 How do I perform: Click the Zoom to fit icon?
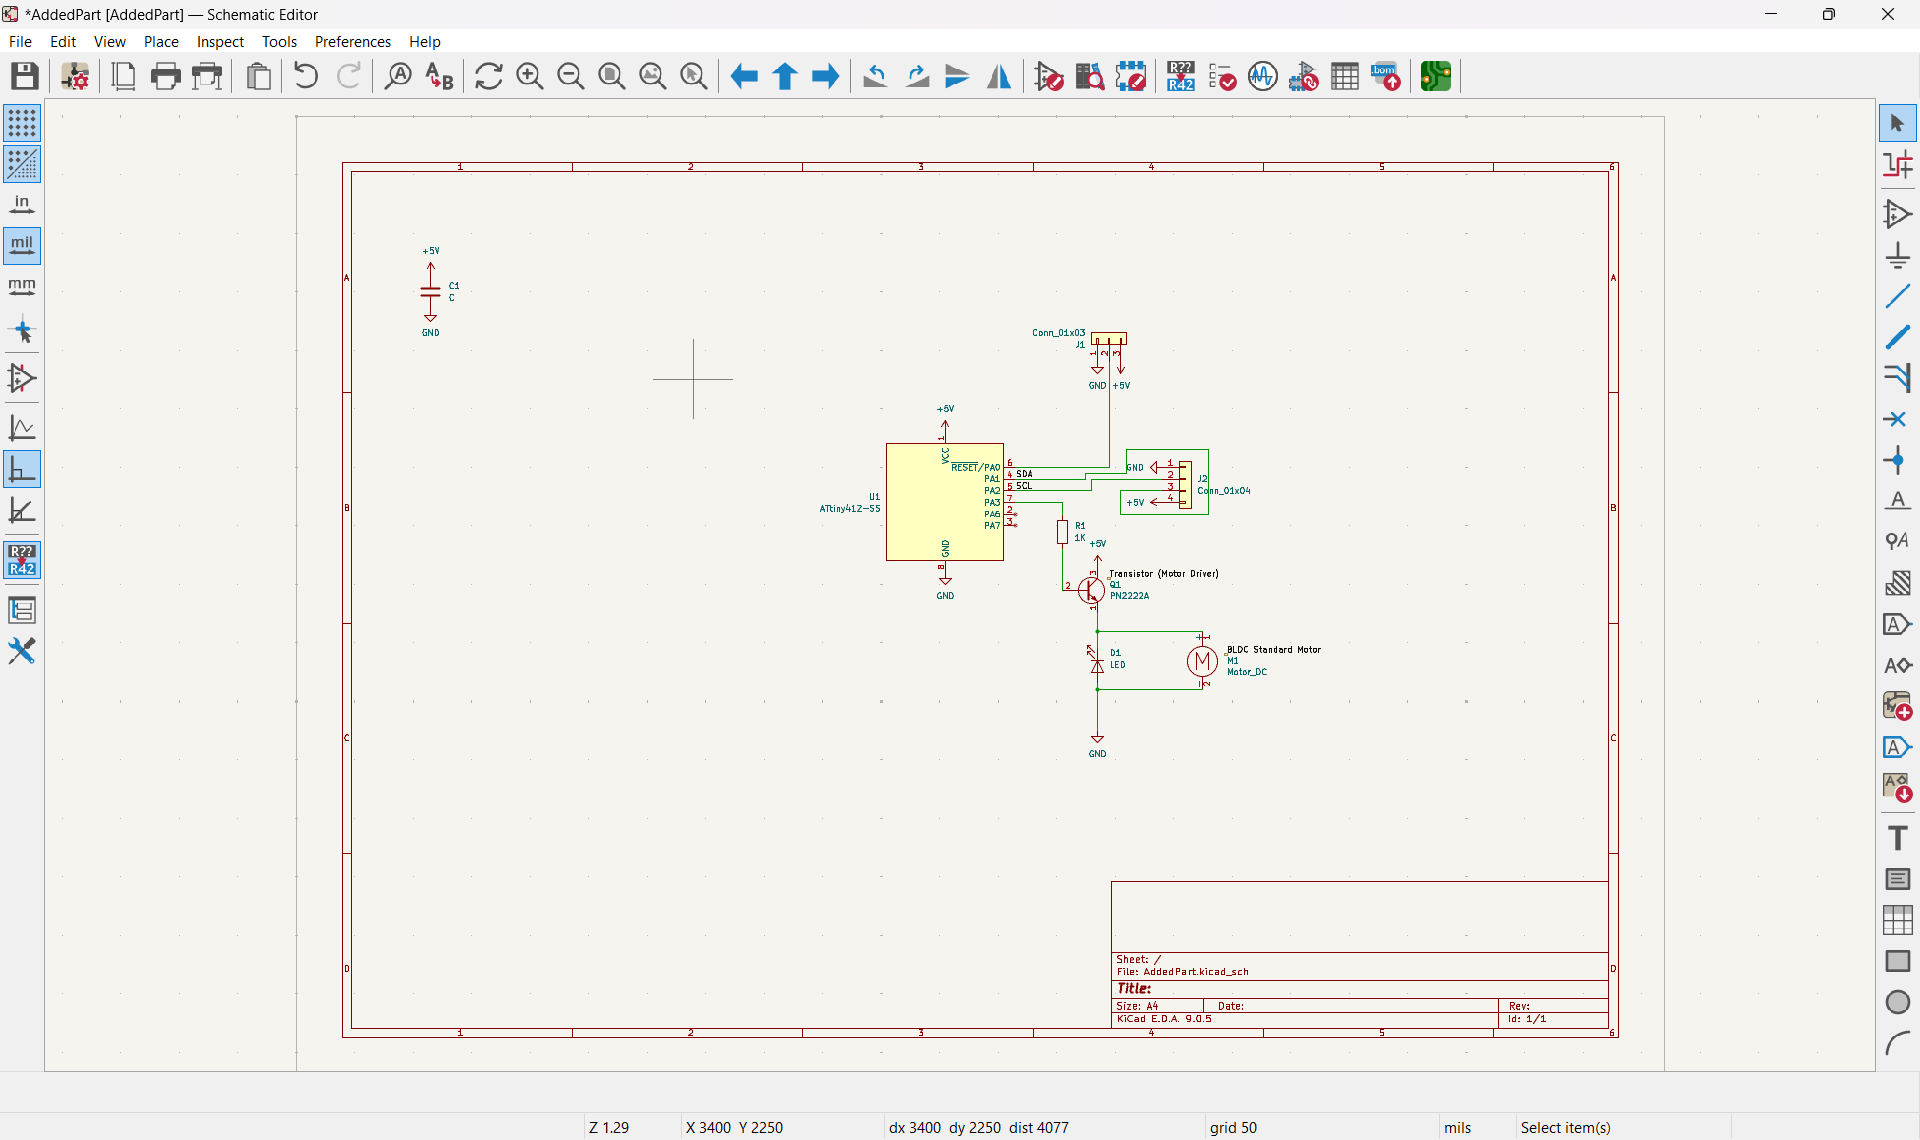coord(611,76)
